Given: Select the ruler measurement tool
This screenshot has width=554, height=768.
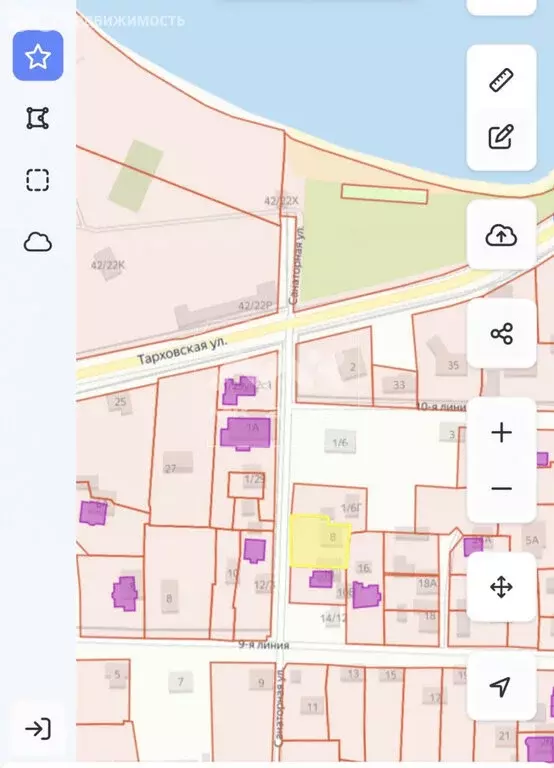Looking at the screenshot, I should [x=501, y=80].
